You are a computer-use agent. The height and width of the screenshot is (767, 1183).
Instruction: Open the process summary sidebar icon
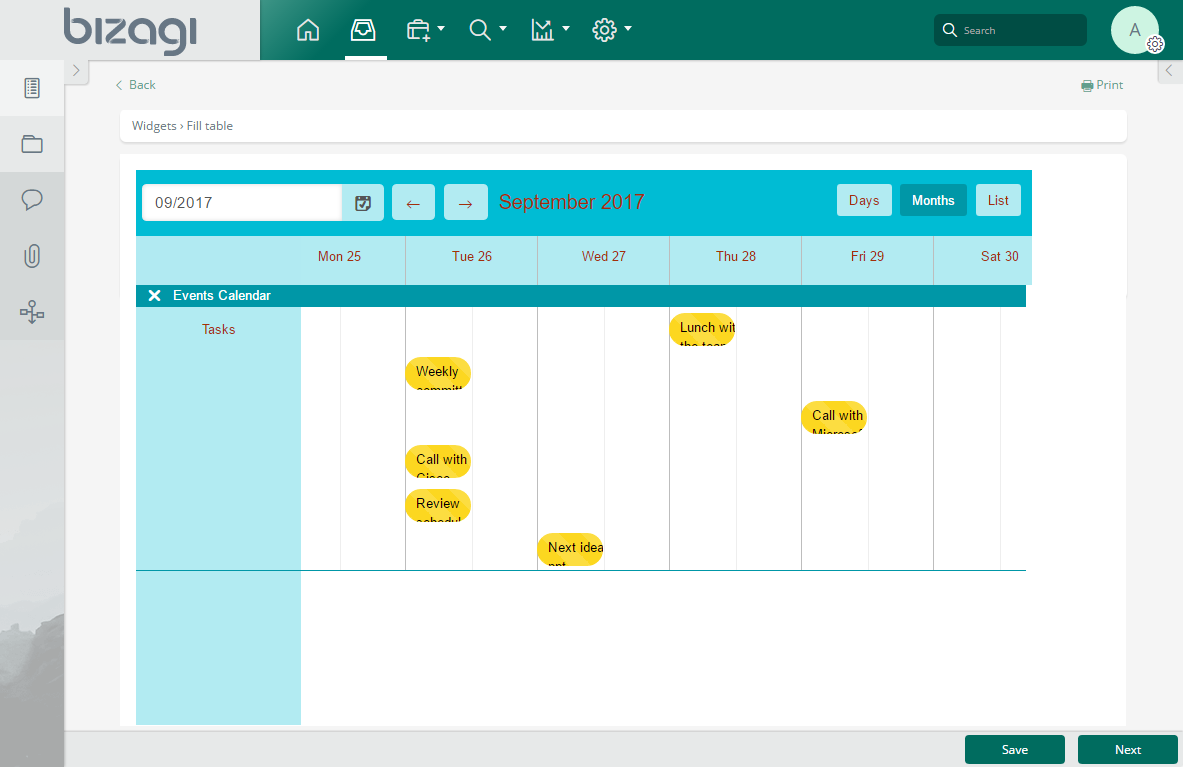32,88
